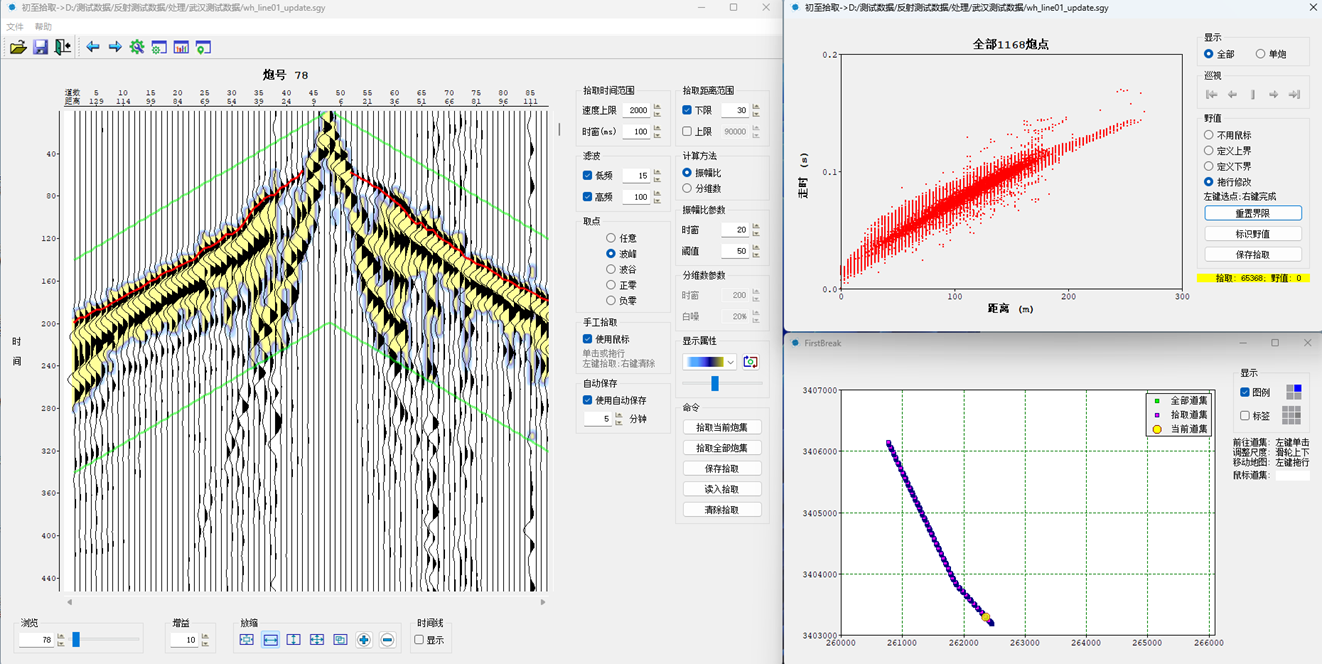Click the 速度上限 input field
Image resolution: width=1322 pixels, height=664 pixels.
(635, 111)
